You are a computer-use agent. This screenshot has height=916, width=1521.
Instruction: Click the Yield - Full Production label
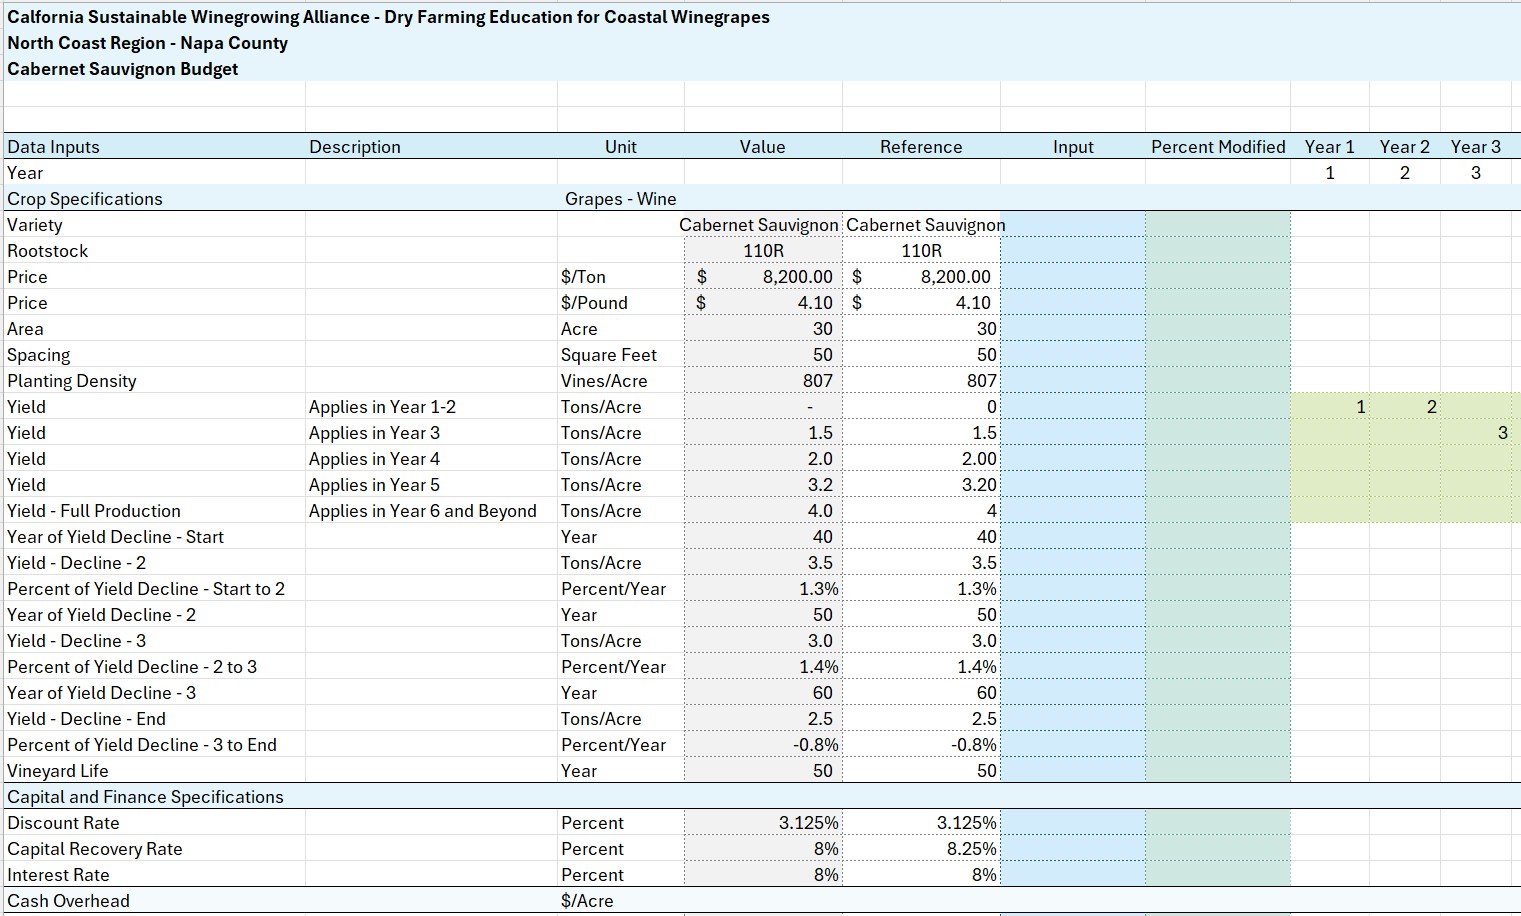point(94,511)
